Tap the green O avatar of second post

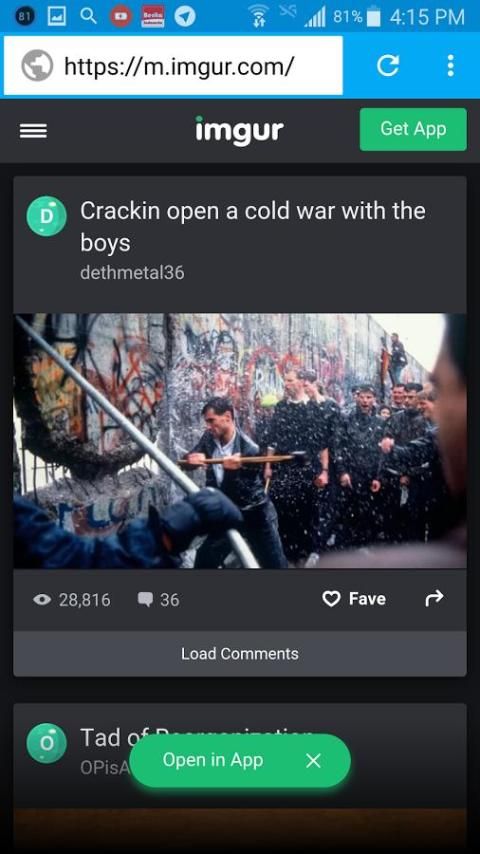point(46,743)
